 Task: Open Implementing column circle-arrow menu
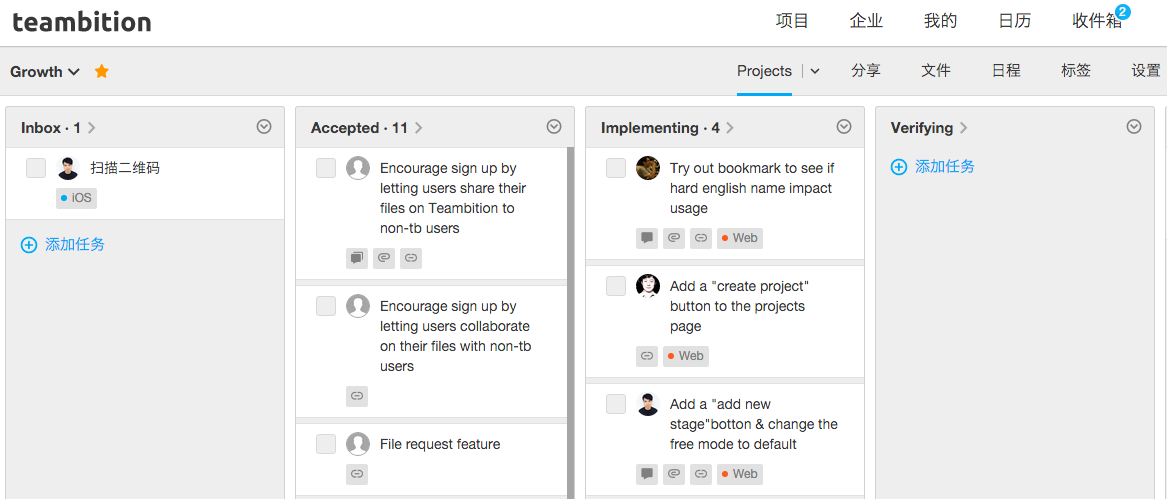[843, 127]
